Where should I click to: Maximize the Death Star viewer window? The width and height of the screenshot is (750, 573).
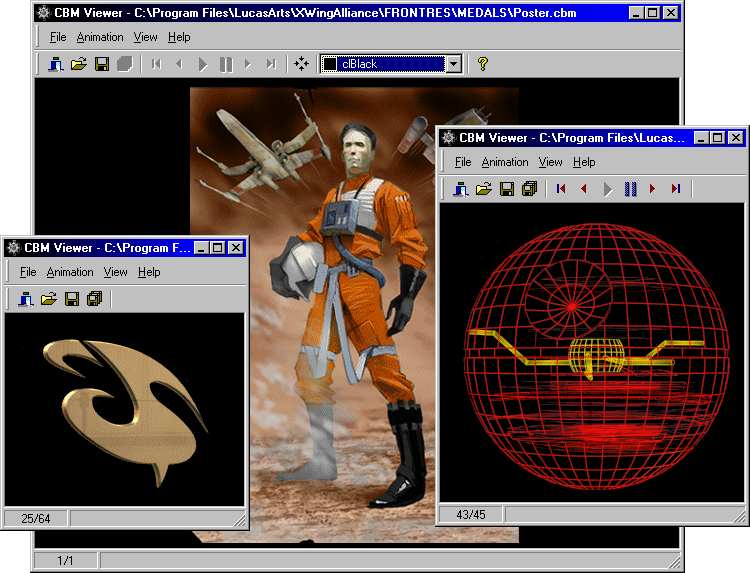coord(717,138)
